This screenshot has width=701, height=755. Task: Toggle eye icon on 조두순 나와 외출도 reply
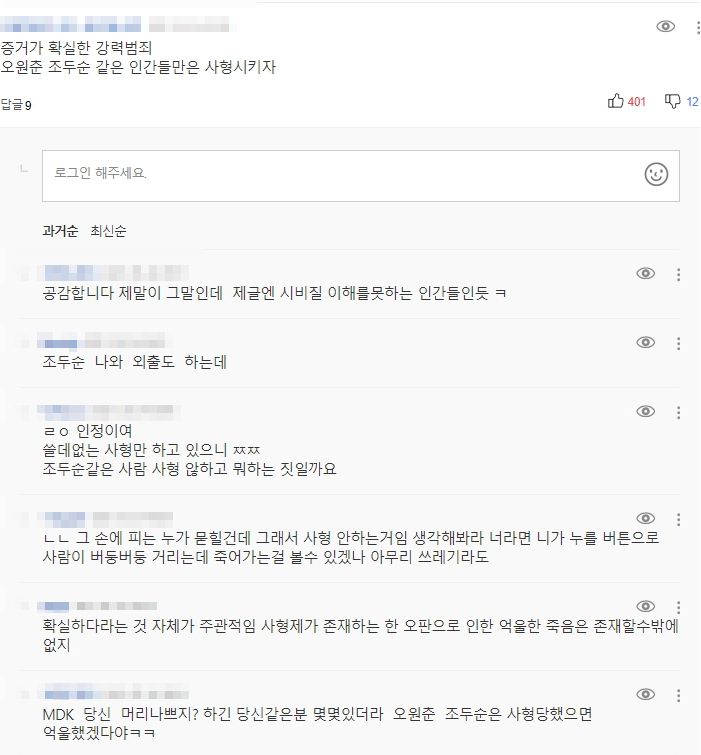pos(646,342)
